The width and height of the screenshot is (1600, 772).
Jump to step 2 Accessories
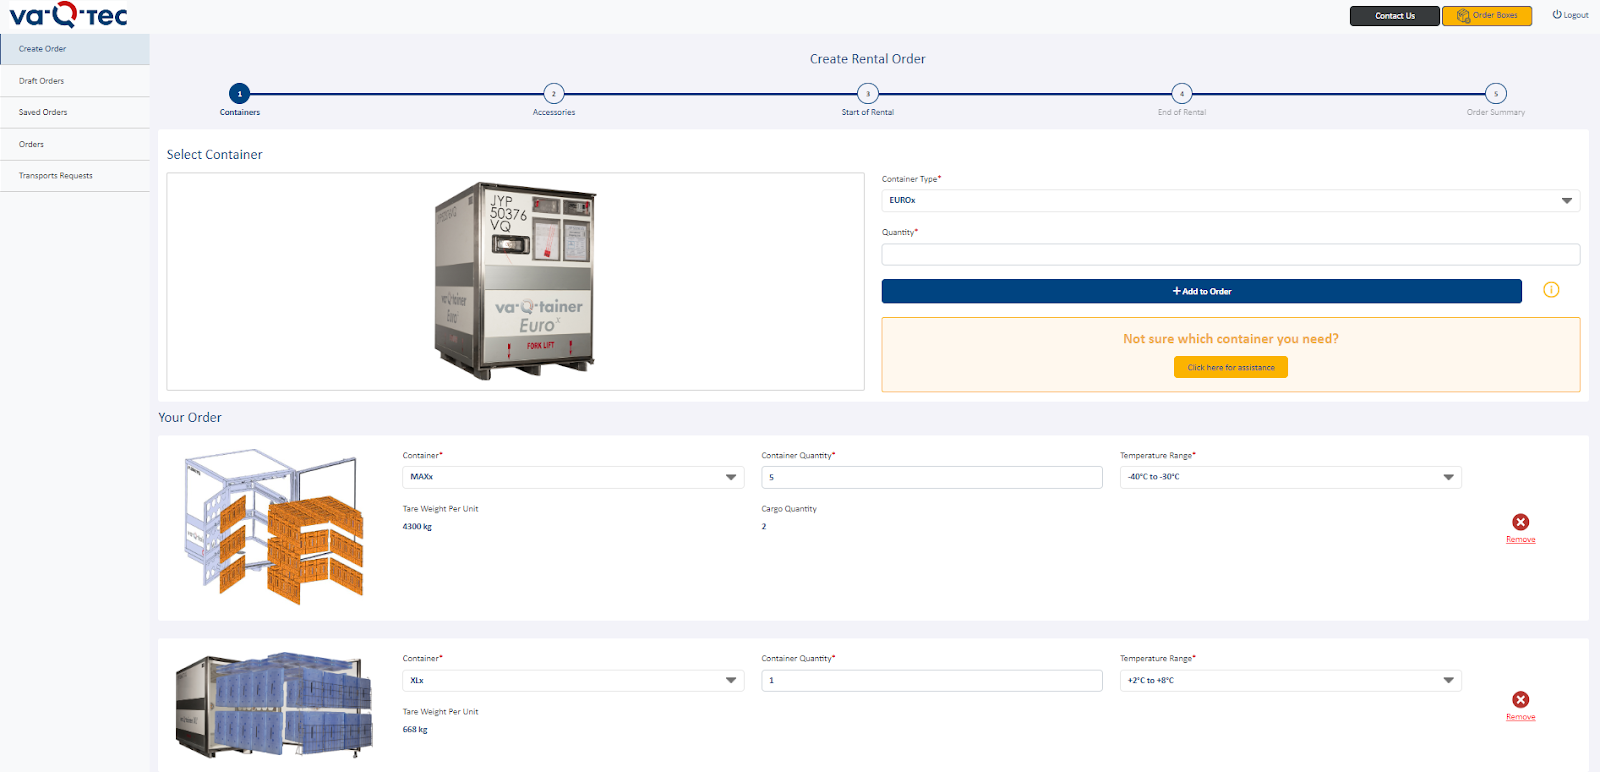tap(554, 94)
